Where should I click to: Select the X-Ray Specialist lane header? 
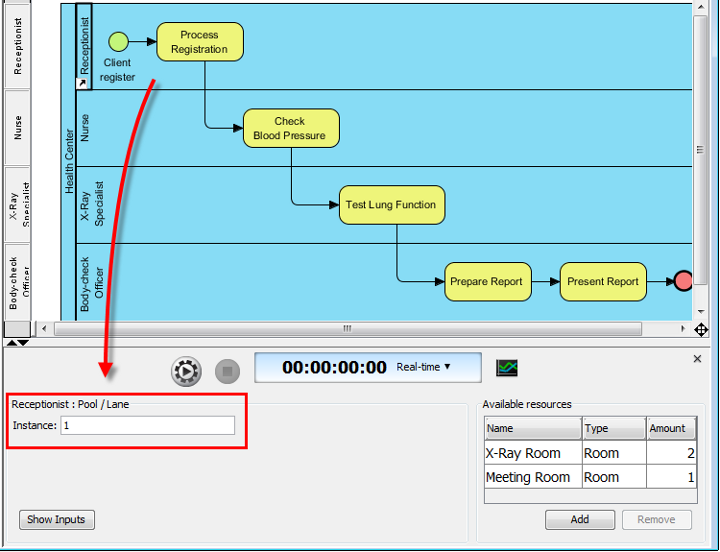point(92,204)
